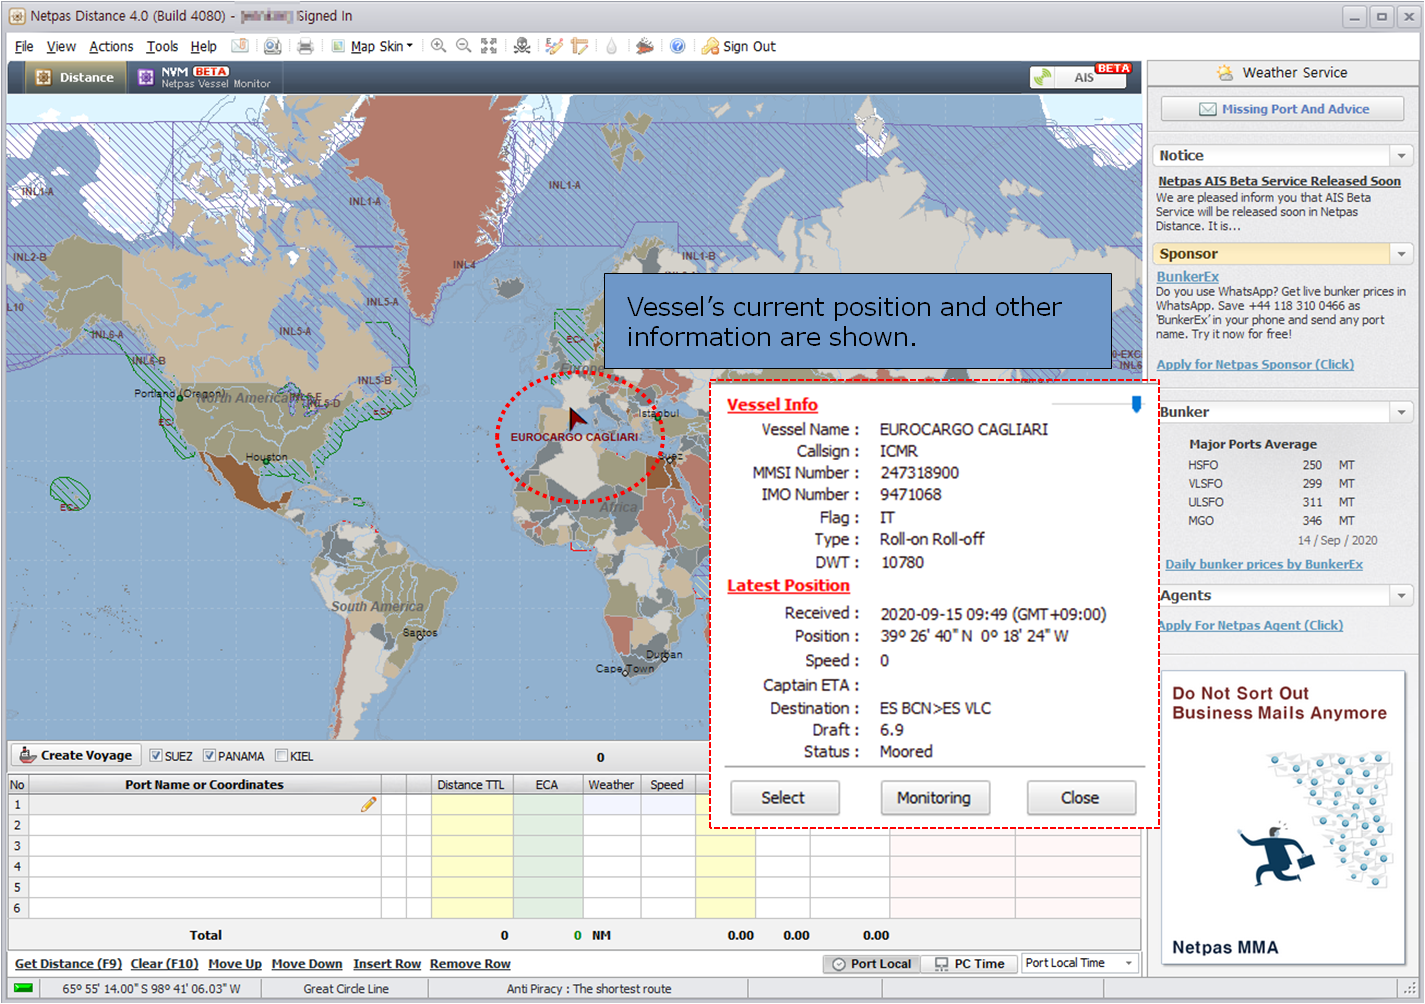This screenshot has width=1425, height=1004.
Task: Select PC Time toggle
Action: click(x=970, y=964)
